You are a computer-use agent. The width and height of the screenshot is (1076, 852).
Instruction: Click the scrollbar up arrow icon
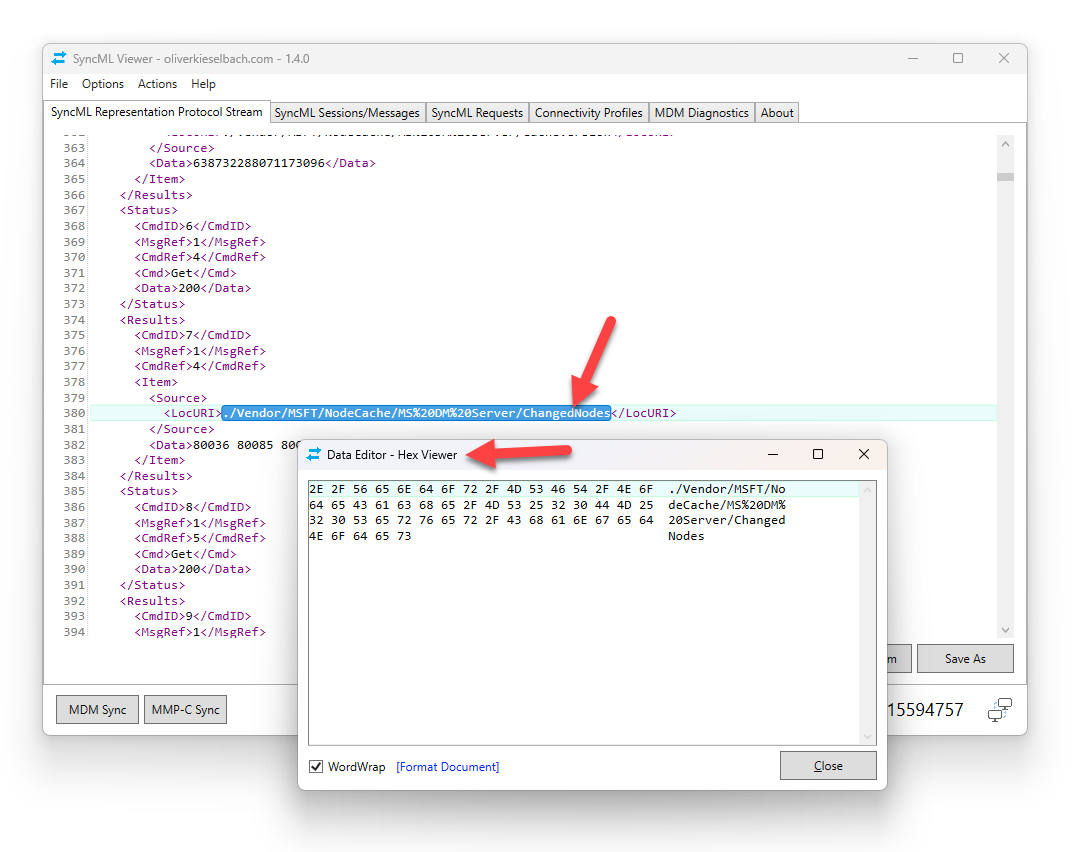[x=1005, y=142]
